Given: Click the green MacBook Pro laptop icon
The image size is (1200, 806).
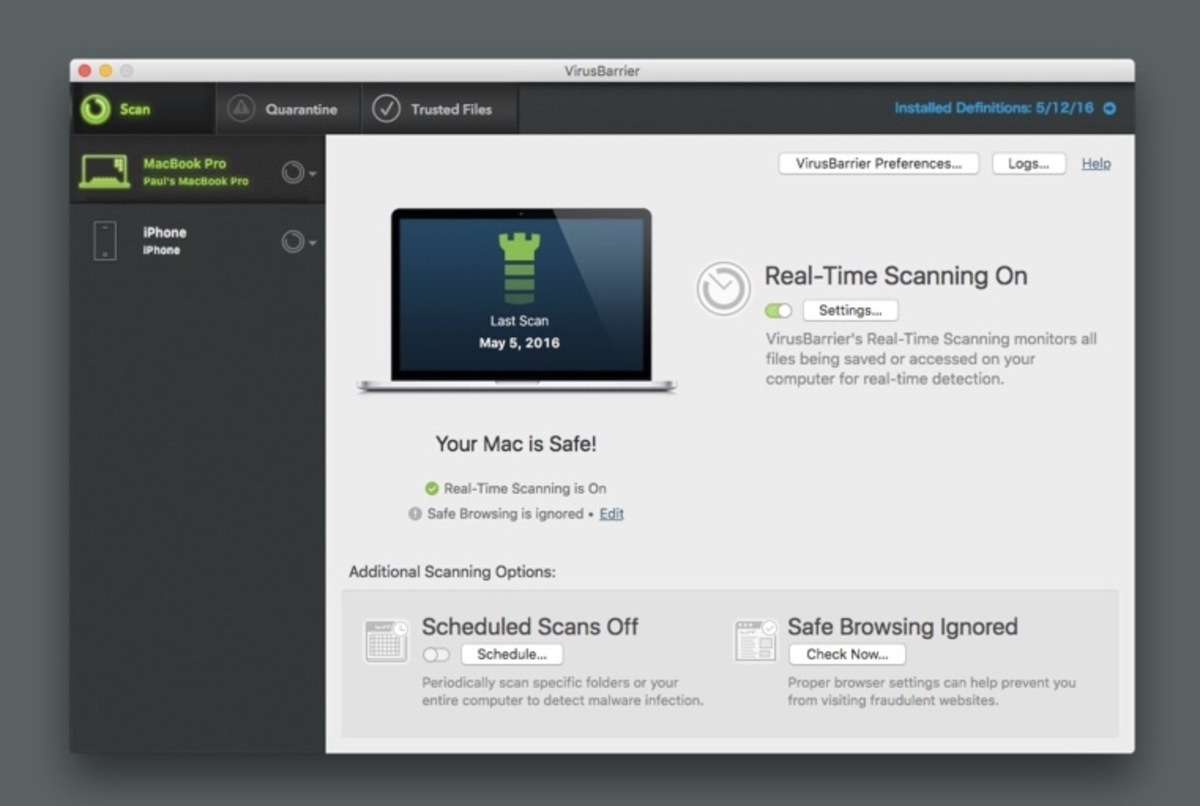Looking at the screenshot, I should tap(105, 171).
